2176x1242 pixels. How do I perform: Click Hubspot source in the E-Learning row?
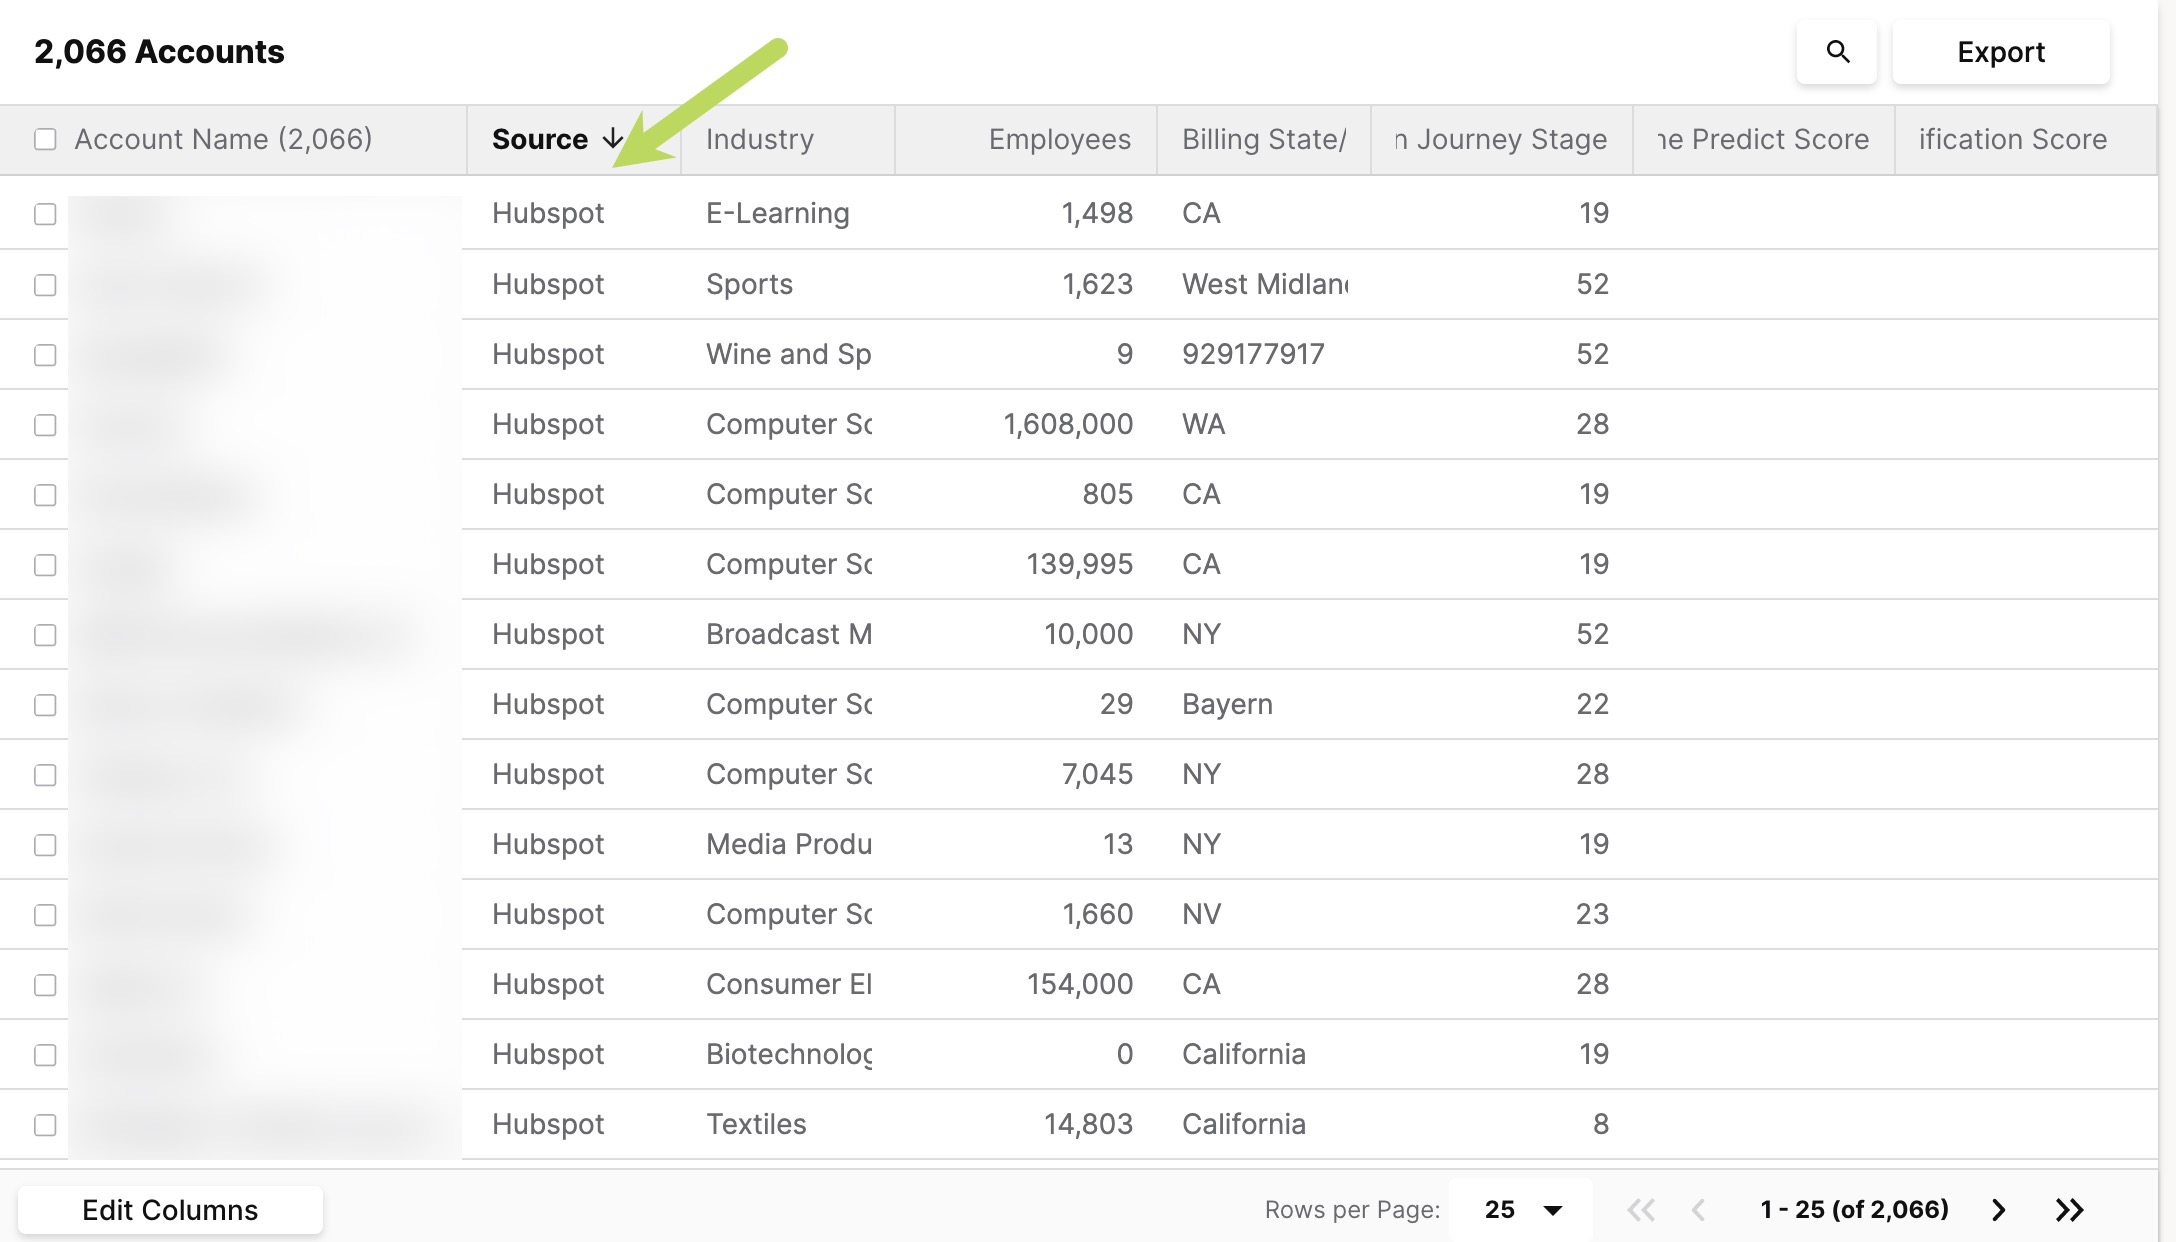tap(548, 213)
